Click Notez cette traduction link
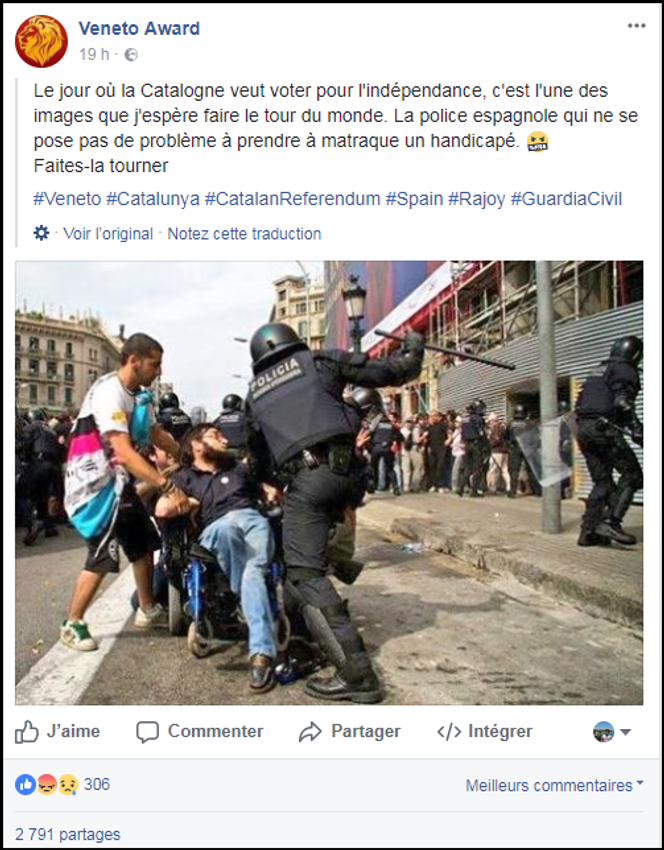 [x=244, y=234]
